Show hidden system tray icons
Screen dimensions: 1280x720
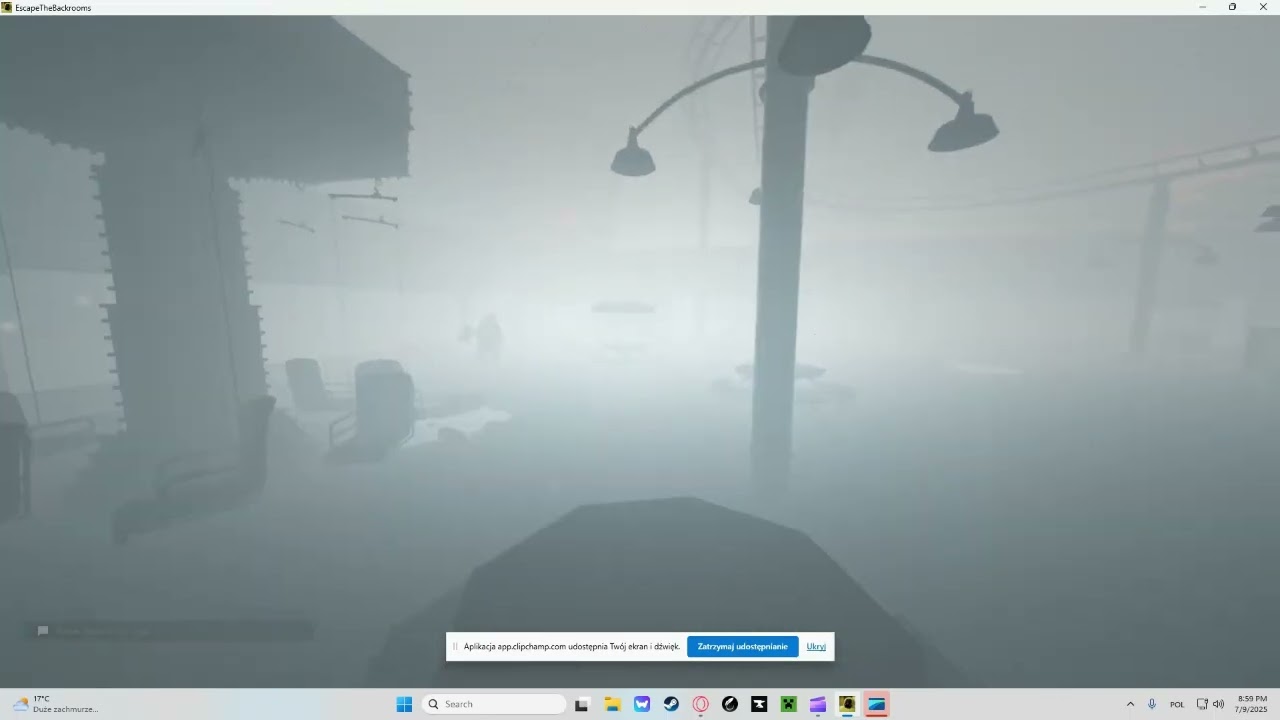tap(1130, 704)
